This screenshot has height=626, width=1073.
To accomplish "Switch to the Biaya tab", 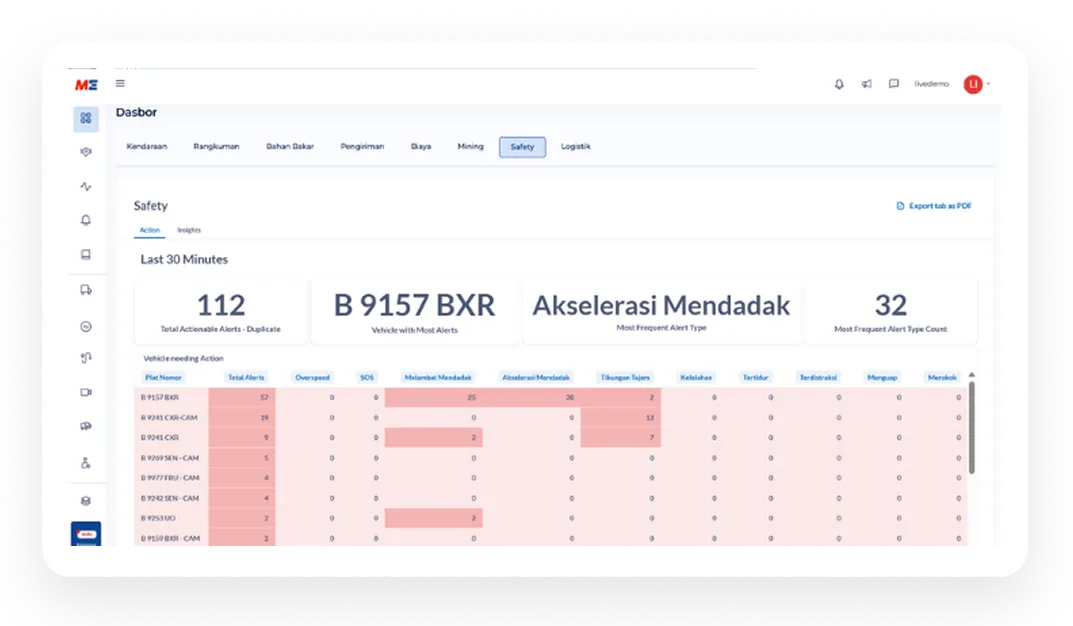I will 421,146.
